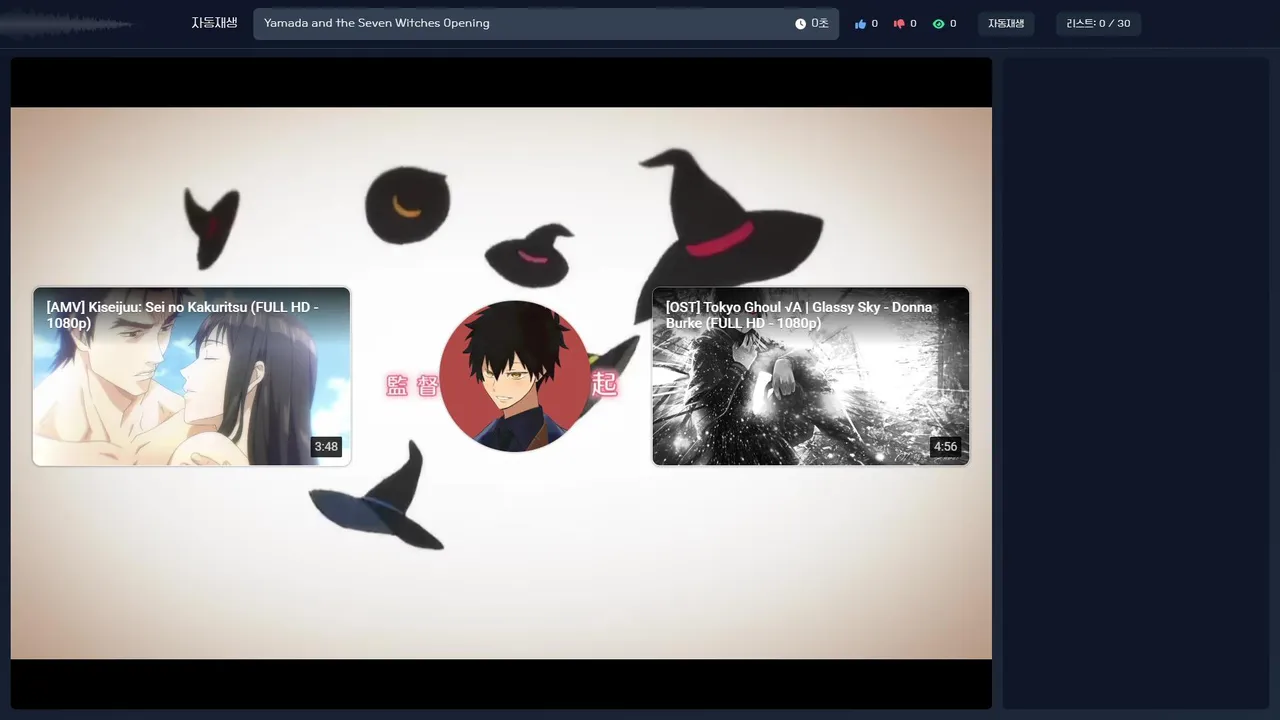Click the 자동재생 label left of title bar
Viewport: 1280px width, 720px height.
click(x=214, y=23)
